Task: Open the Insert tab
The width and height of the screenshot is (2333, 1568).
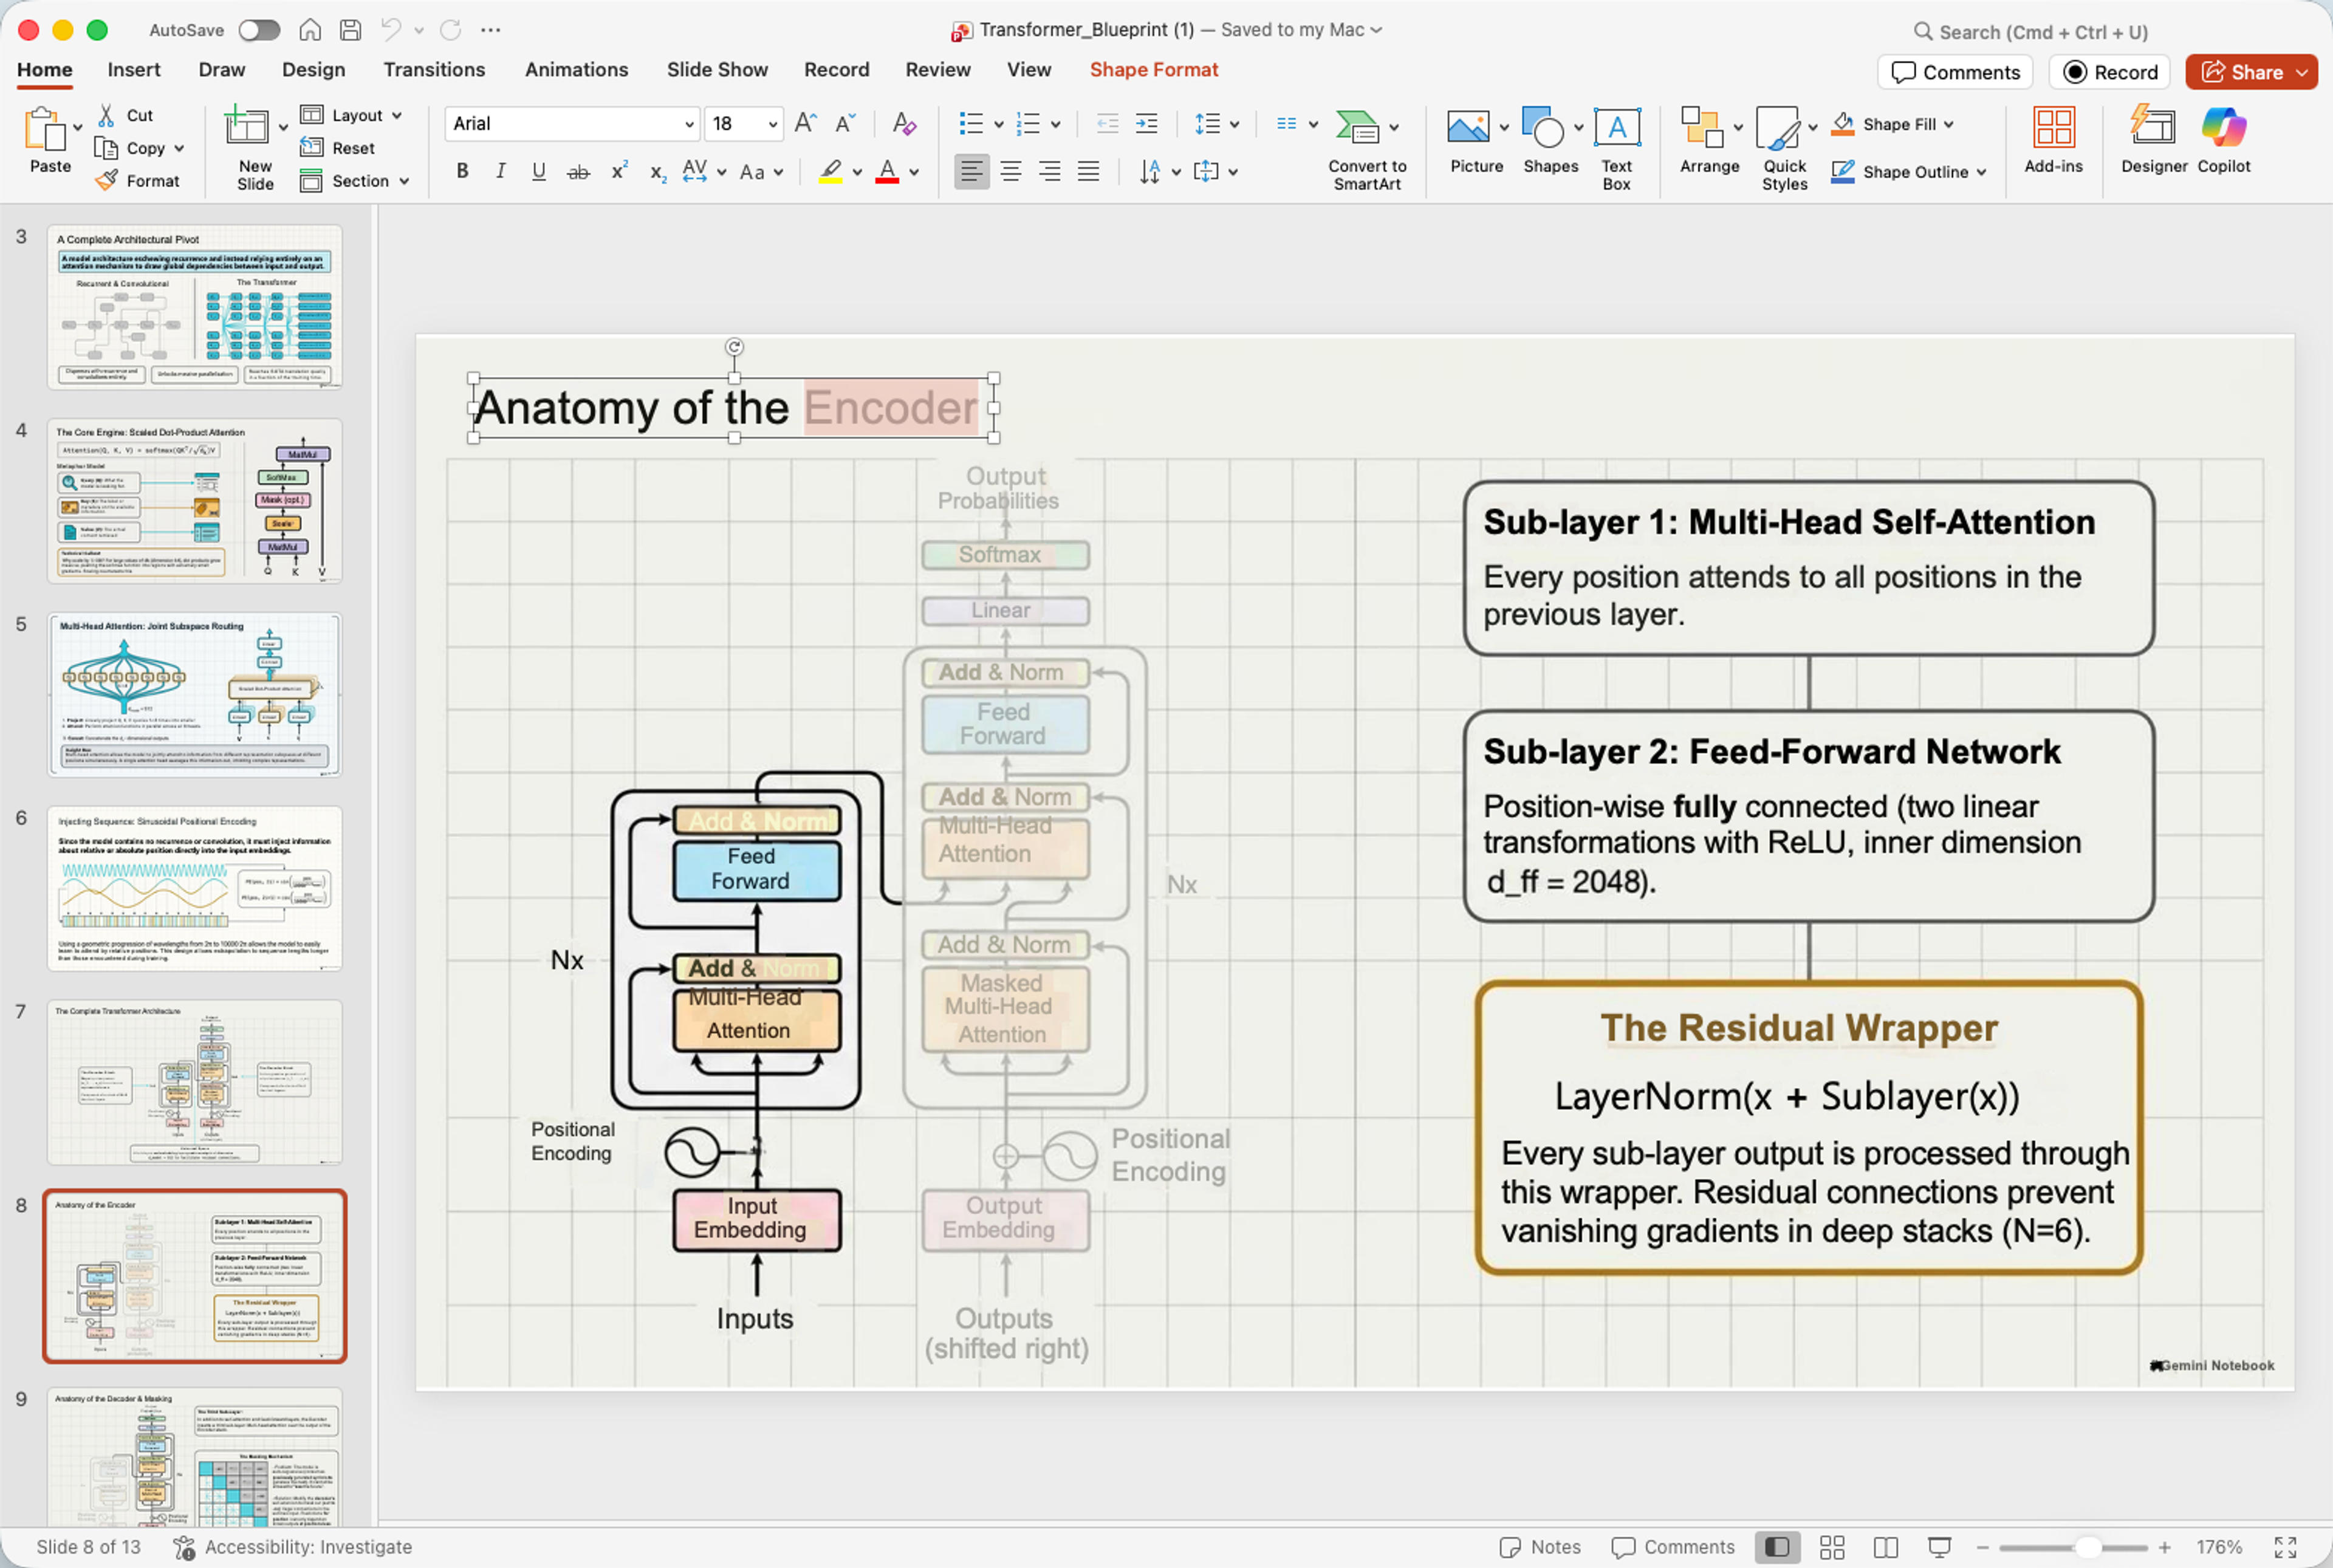Action: [134, 69]
